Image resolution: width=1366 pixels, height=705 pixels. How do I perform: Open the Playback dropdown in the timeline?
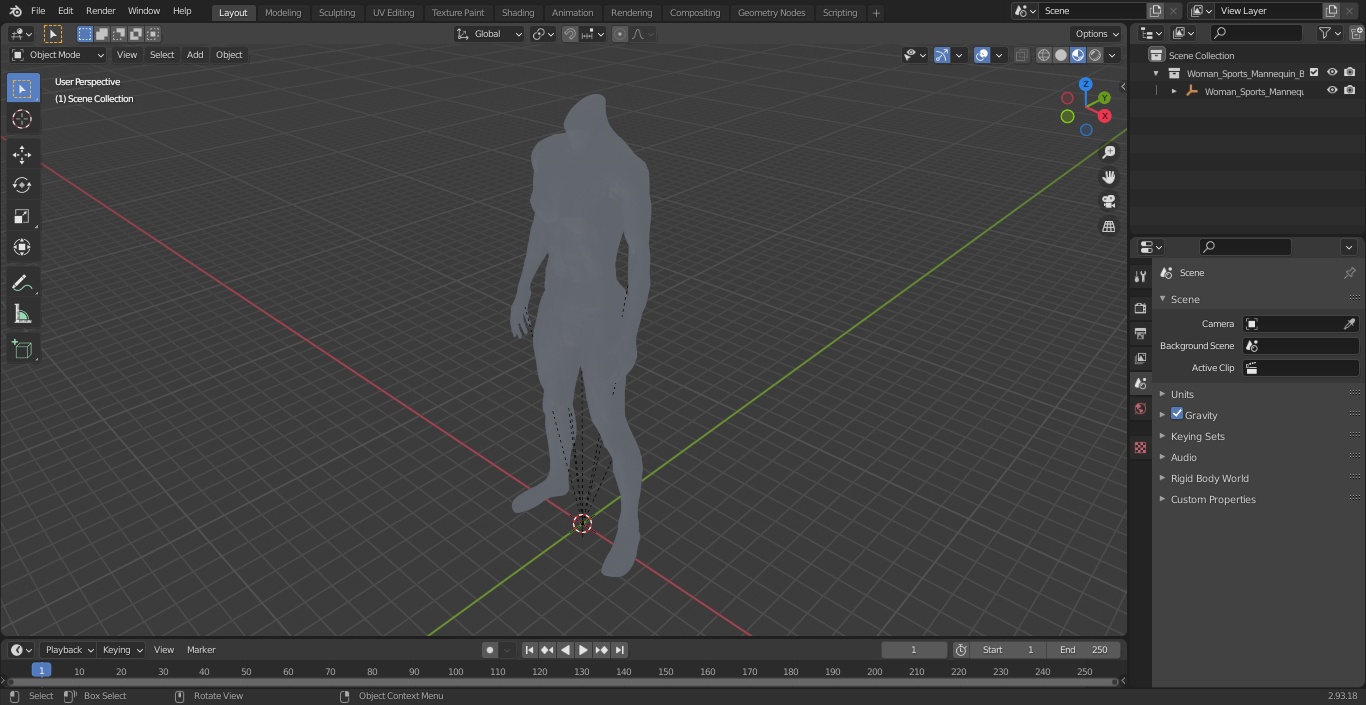click(x=69, y=650)
